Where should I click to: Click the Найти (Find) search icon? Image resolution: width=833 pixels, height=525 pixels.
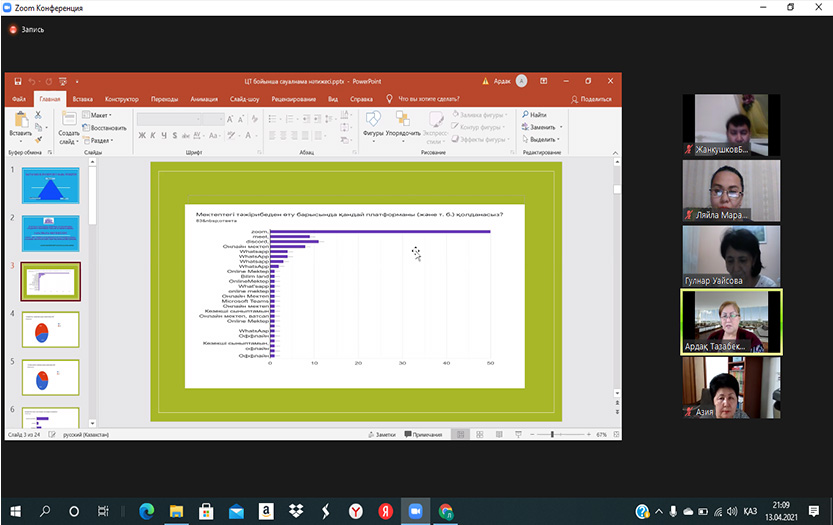523,115
